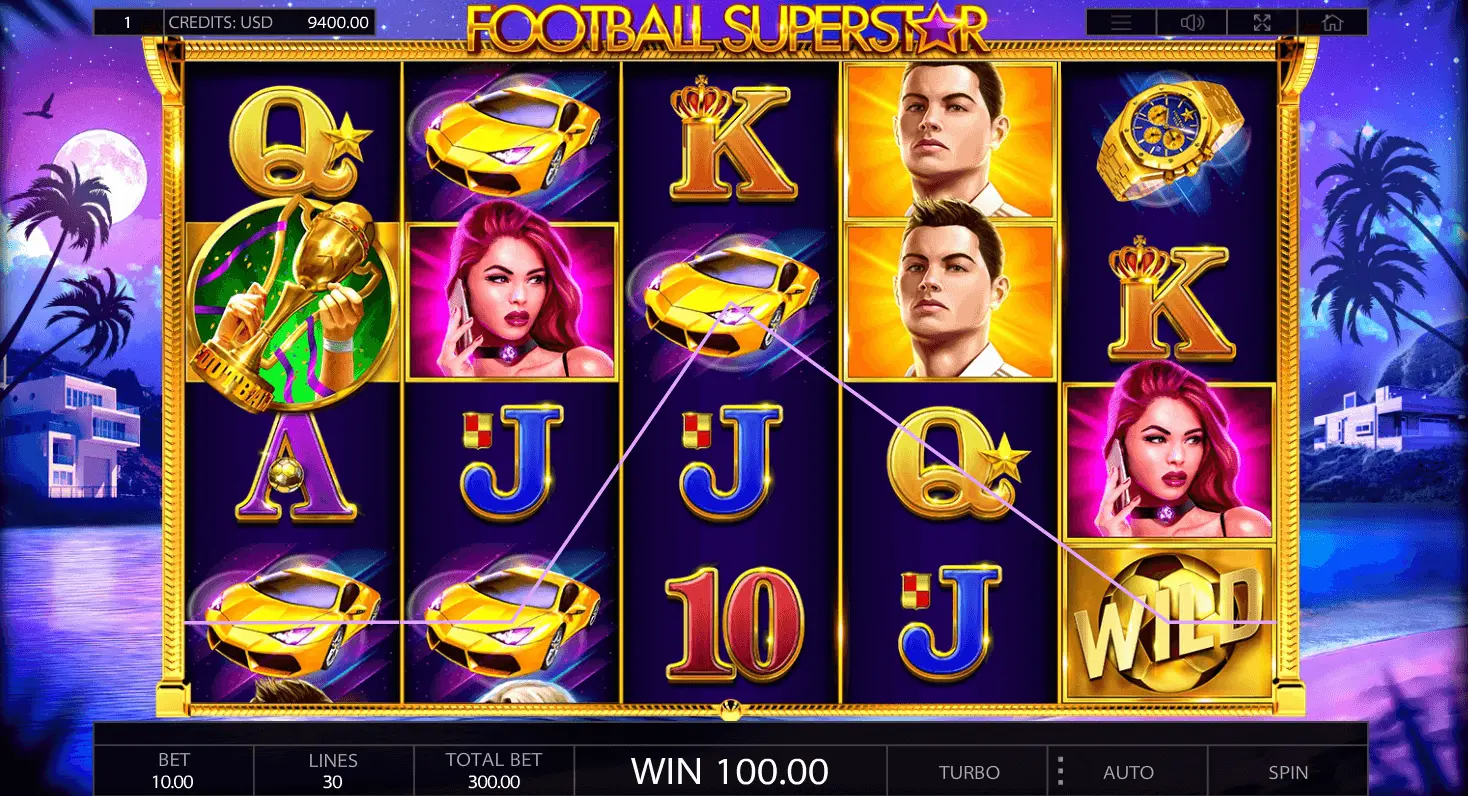Click the red 10 symbol
1468x796 pixels.
click(733, 625)
